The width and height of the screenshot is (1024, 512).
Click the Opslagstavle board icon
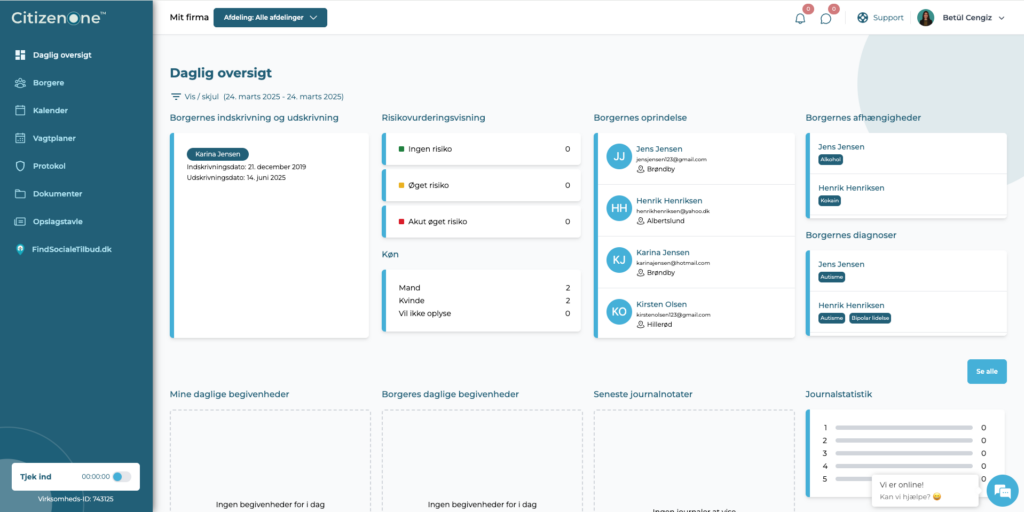(x=20, y=221)
